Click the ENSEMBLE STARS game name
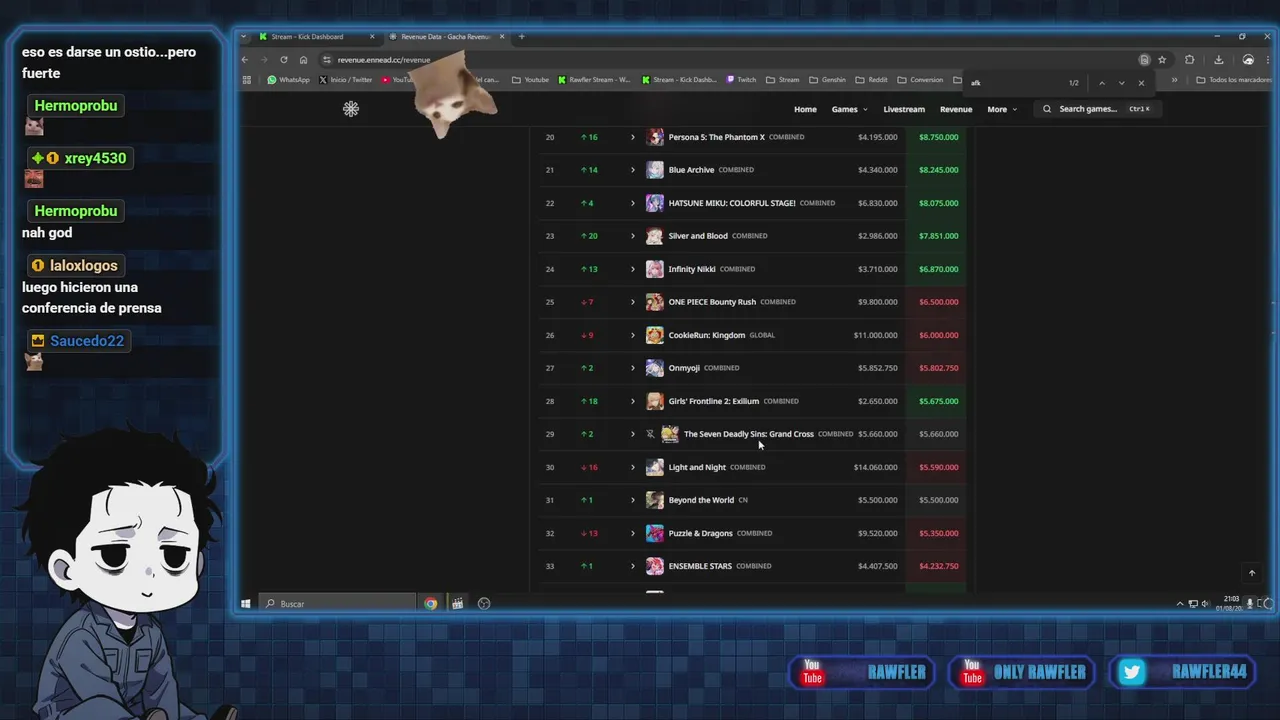The height and width of the screenshot is (720, 1280). pos(700,566)
